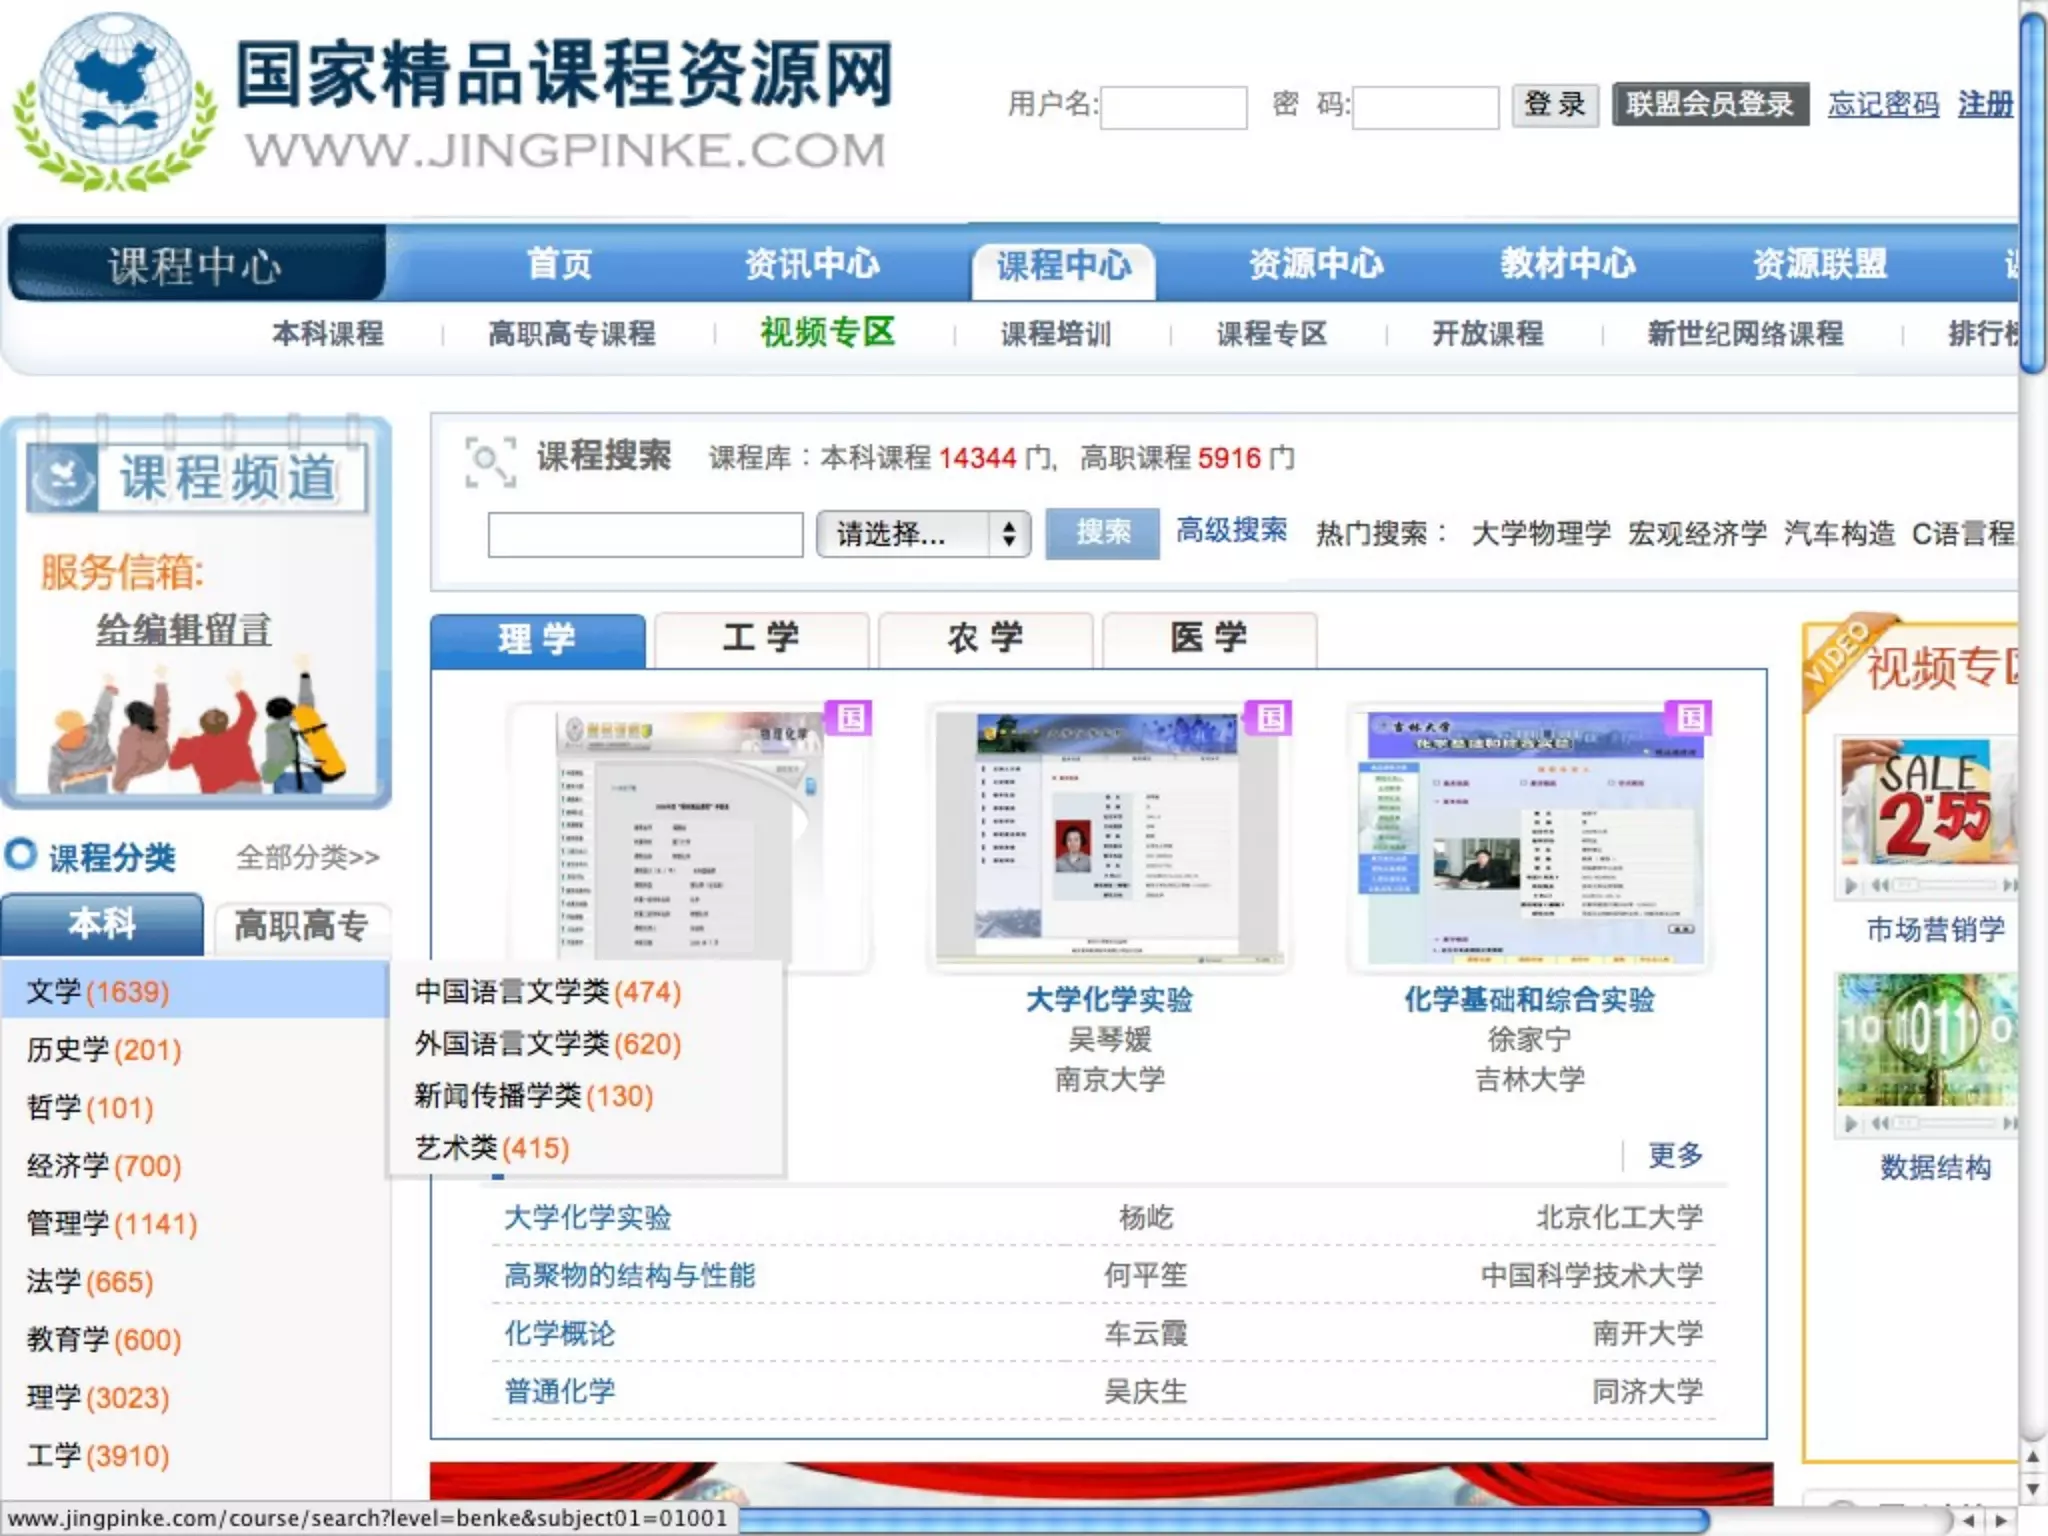Open 资源中心 in the navigation bar
This screenshot has height=1536, width=2048.
coord(1315,264)
